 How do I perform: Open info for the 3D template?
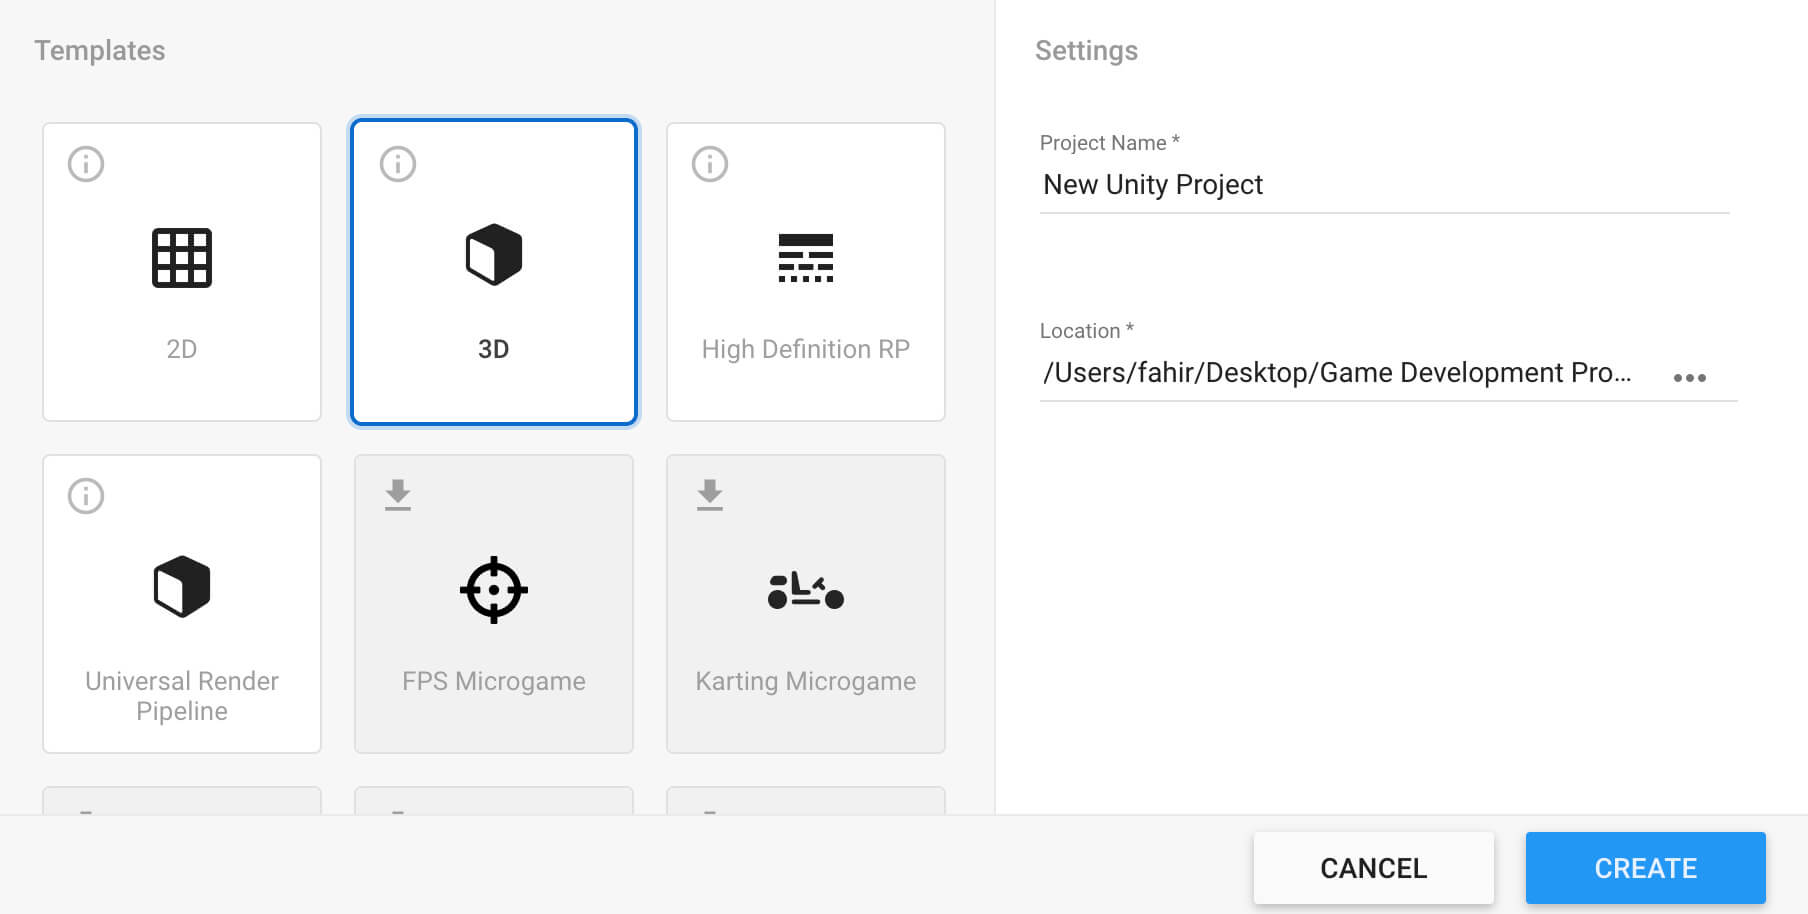pos(398,164)
